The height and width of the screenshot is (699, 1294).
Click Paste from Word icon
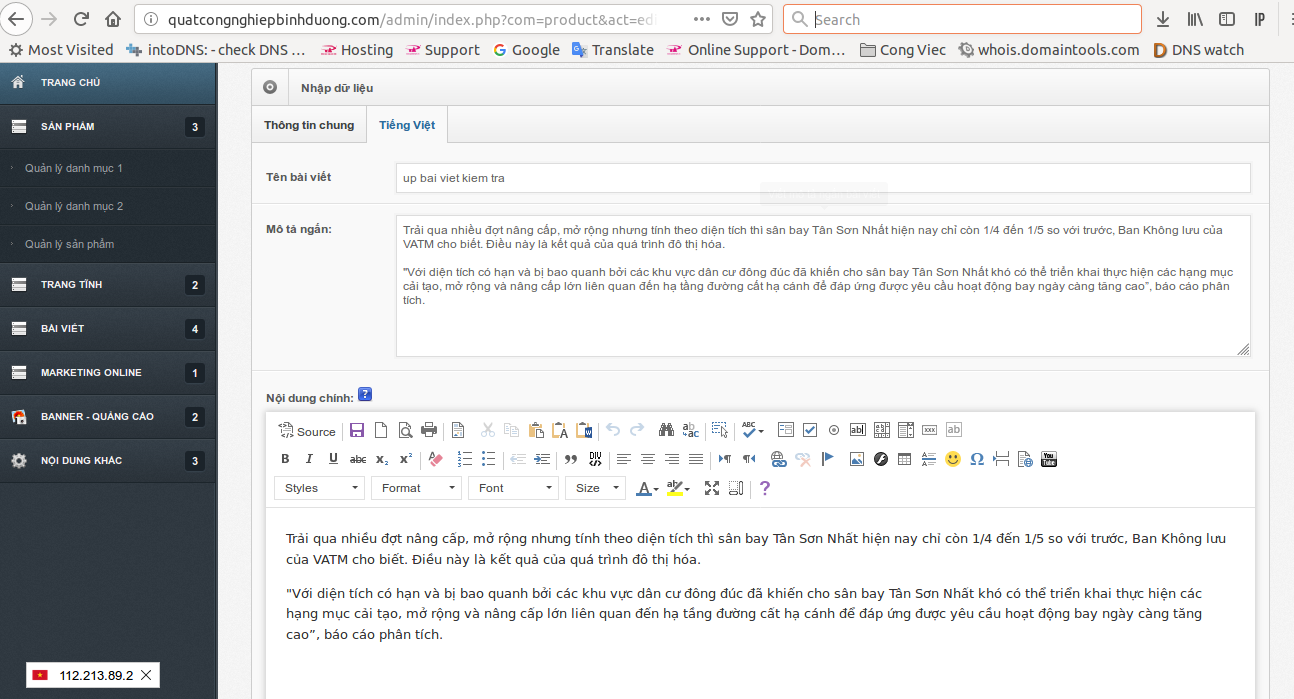584,430
